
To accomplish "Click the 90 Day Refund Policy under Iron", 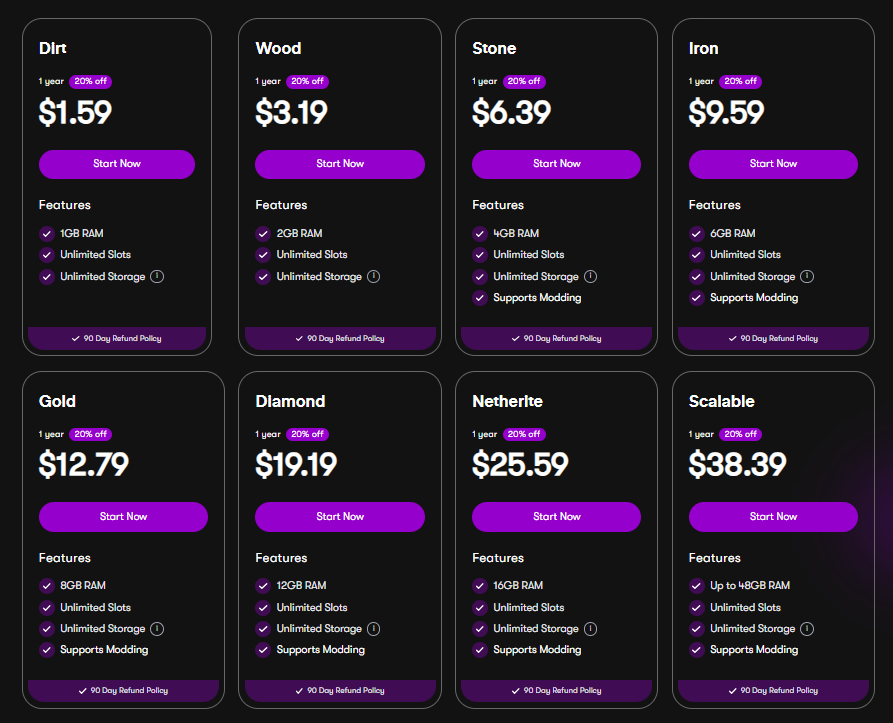I will (x=773, y=339).
